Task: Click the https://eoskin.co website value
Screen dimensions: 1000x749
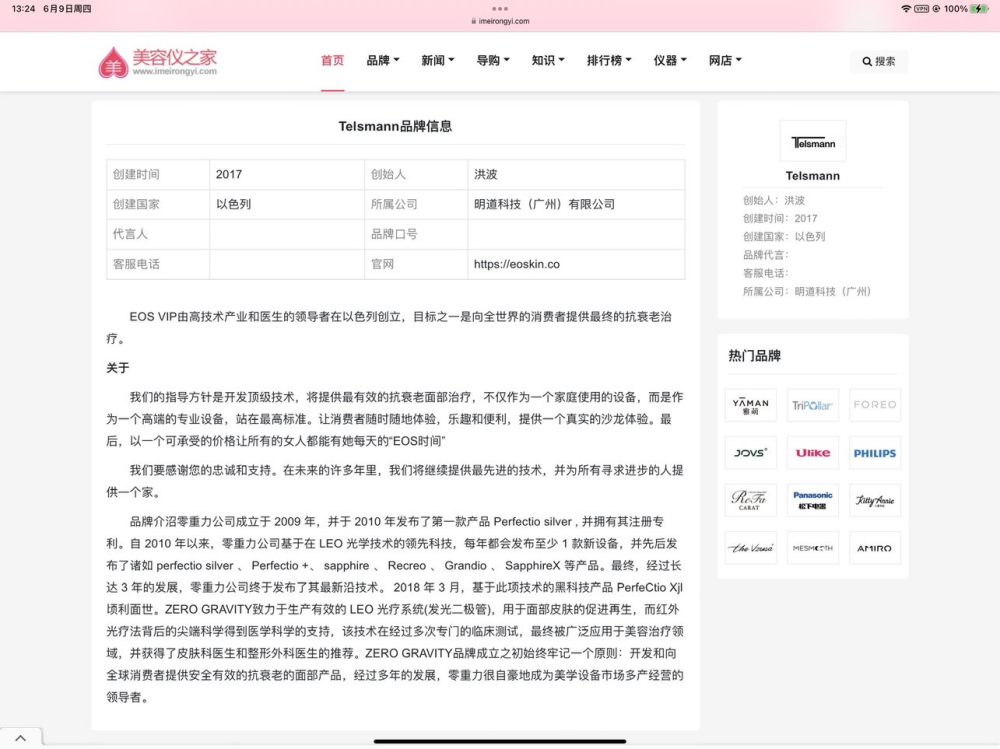Action: [x=517, y=264]
